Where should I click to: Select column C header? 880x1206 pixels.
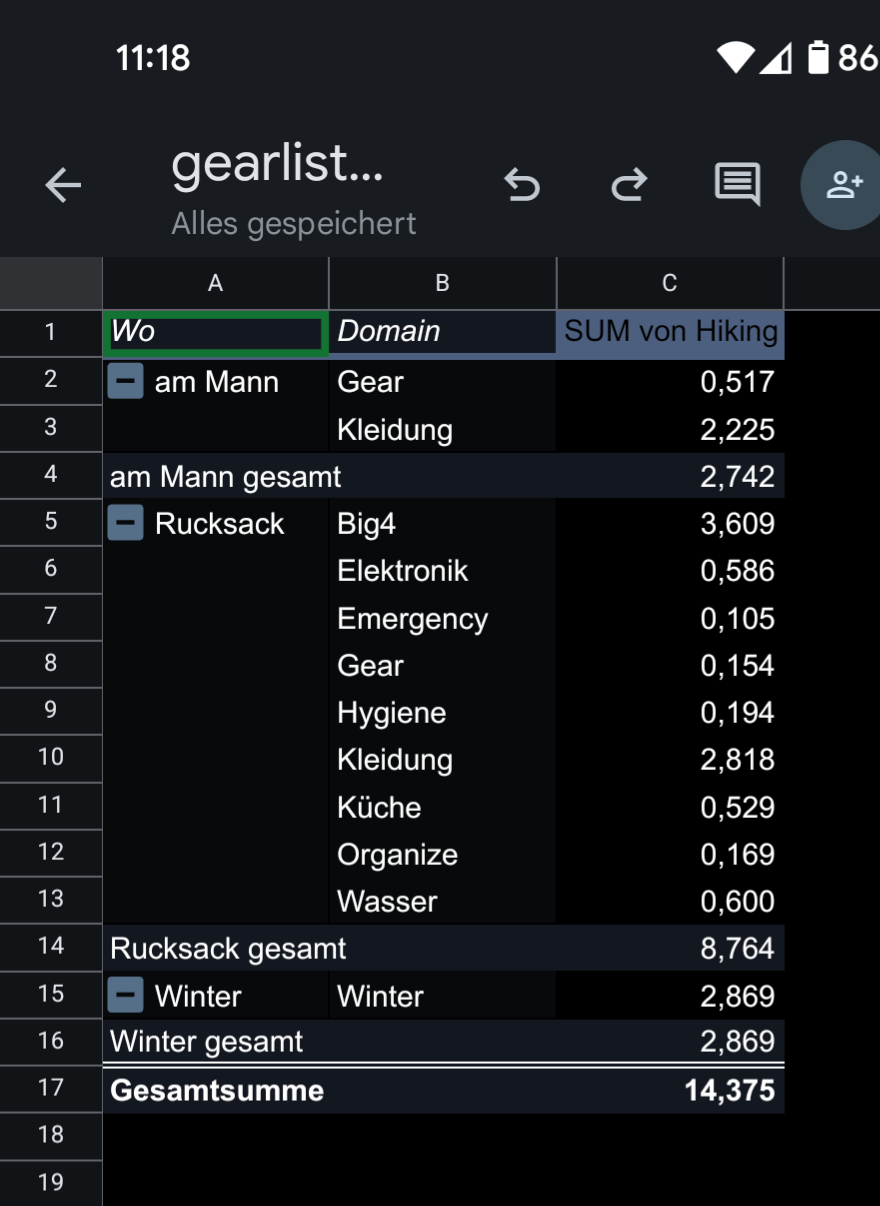(x=670, y=284)
